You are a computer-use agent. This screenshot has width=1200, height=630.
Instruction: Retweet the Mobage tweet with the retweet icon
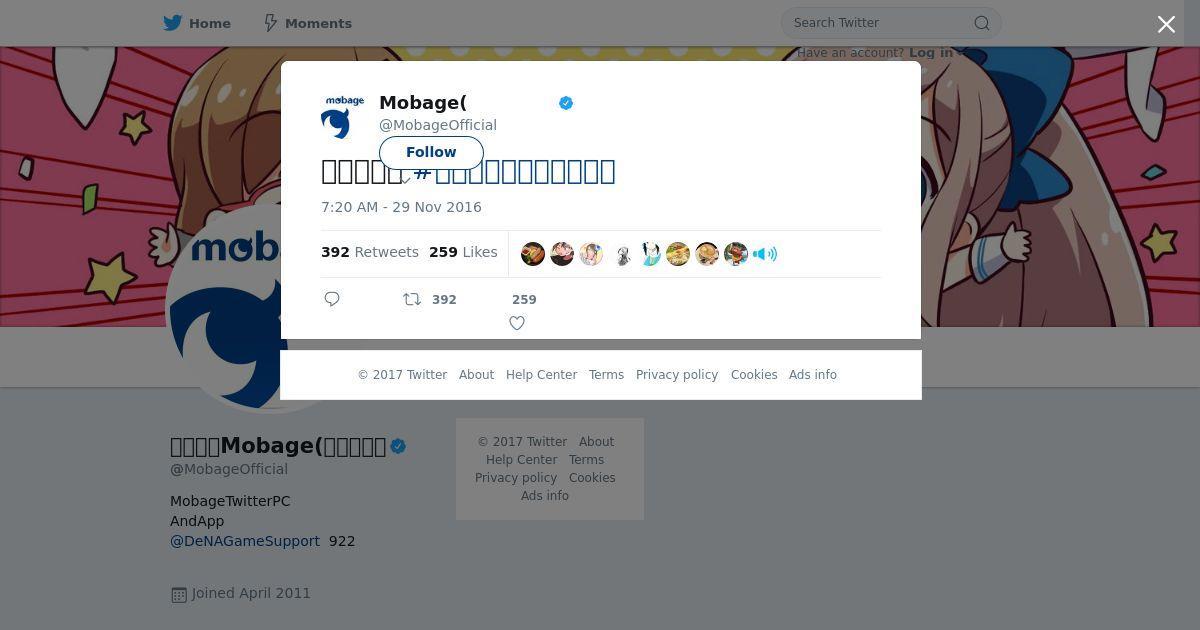[x=412, y=299]
